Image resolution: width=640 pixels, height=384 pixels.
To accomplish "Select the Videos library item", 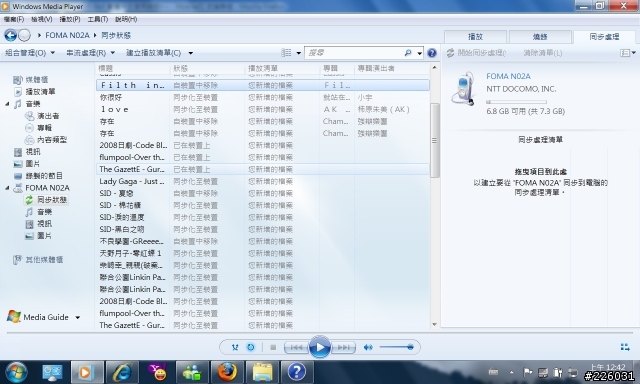I will click(x=27, y=152).
